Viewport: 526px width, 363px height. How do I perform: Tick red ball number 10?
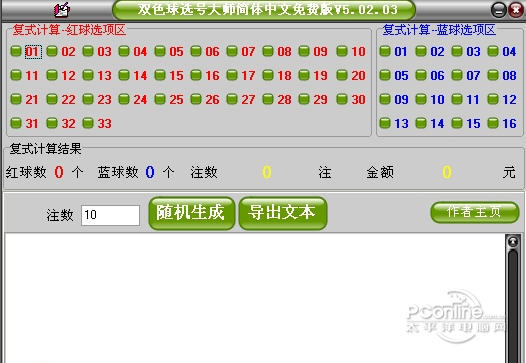[x=341, y=51]
